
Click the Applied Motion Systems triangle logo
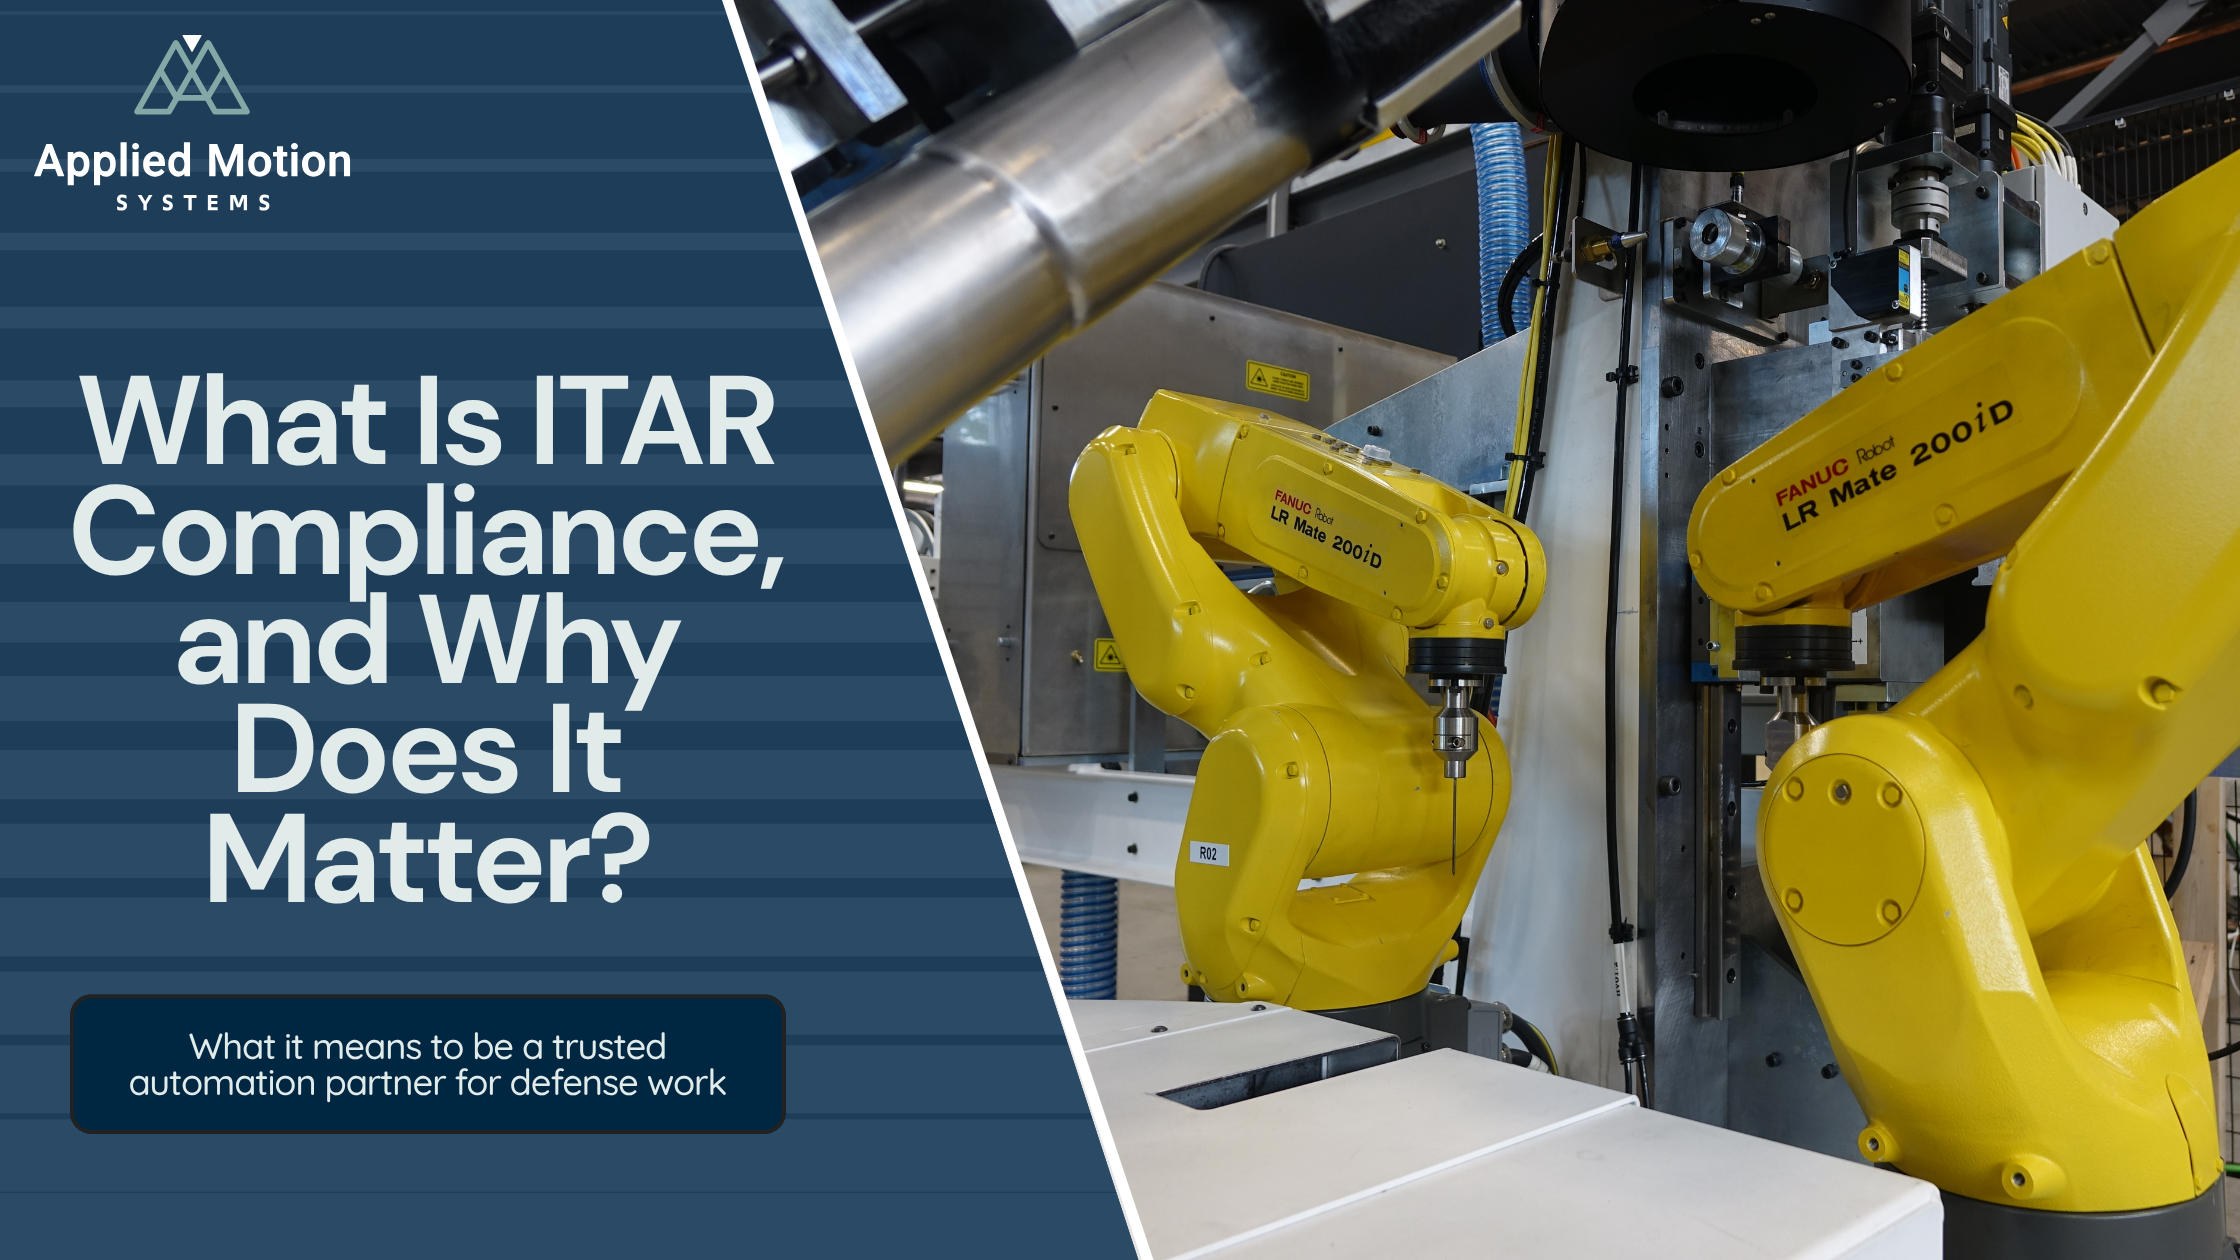192,75
